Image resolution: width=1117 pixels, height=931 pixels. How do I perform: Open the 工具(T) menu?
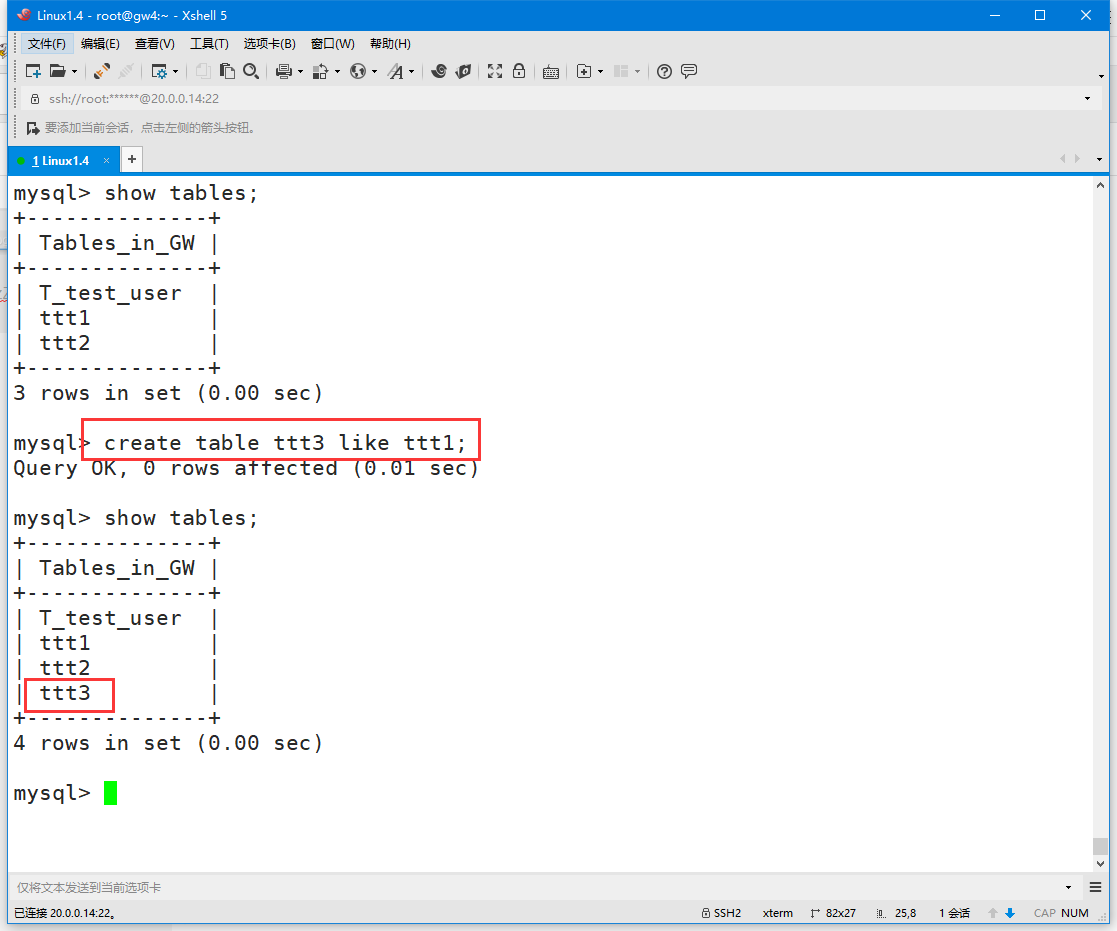pyautogui.click(x=209, y=44)
